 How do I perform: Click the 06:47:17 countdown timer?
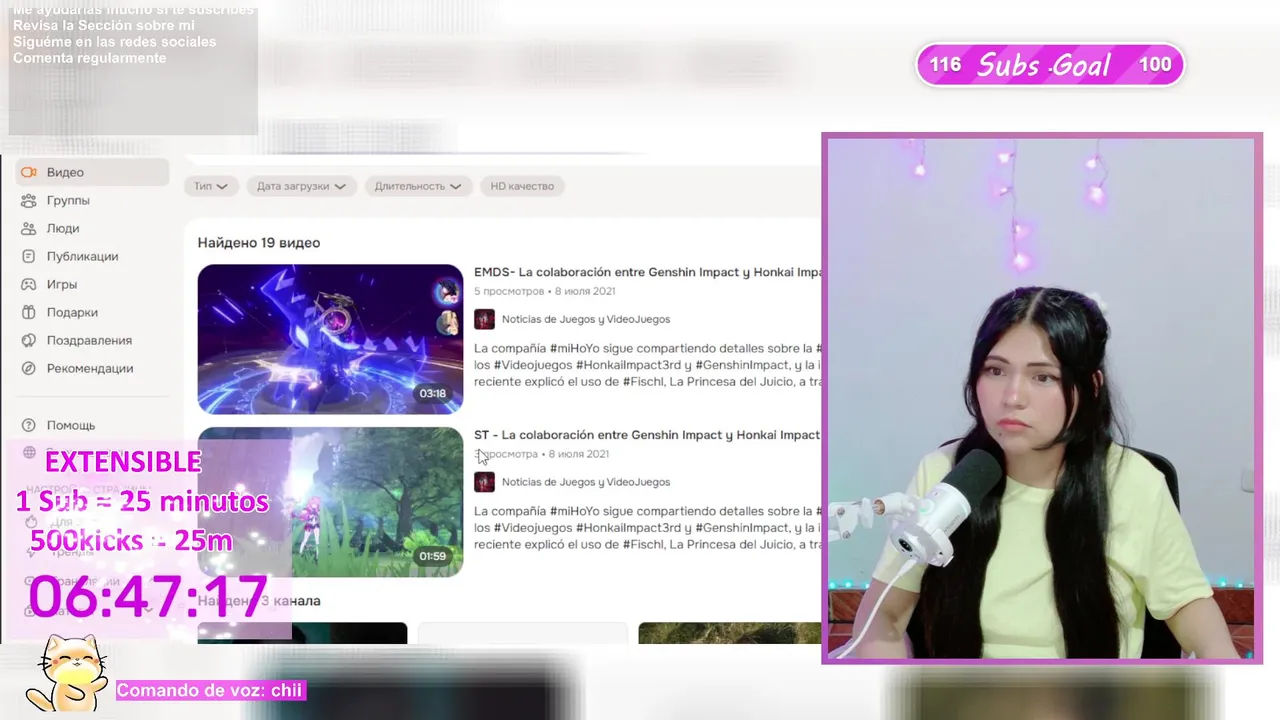[x=148, y=596]
